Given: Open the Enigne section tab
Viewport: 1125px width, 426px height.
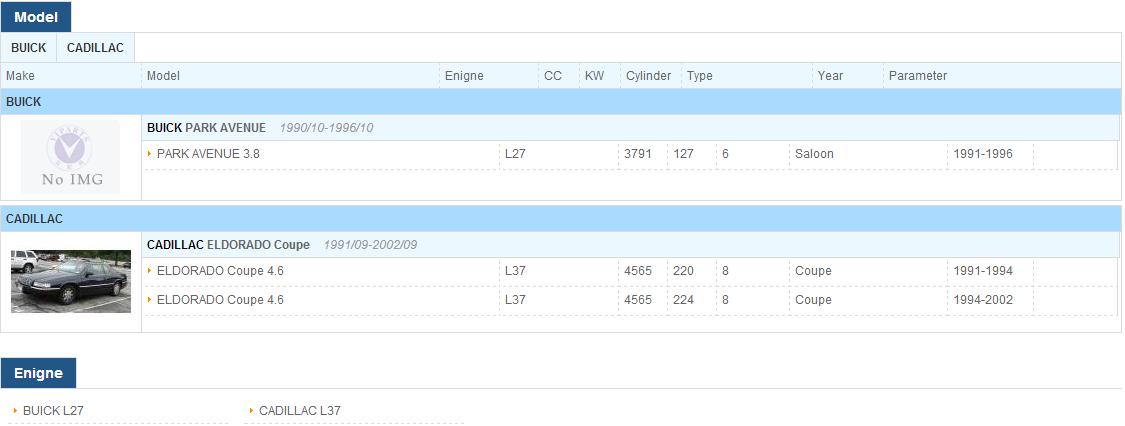Looking at the screenshot, I should click(x=38, y=373).
